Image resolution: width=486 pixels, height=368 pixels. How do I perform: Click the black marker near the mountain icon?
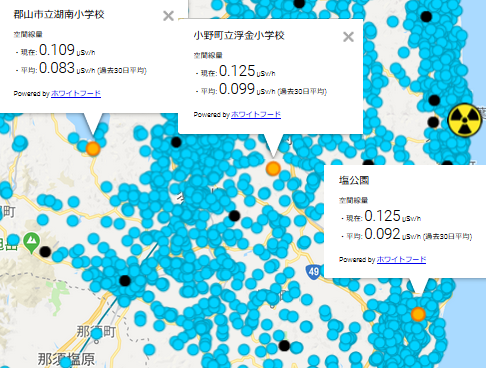point(45,252)
